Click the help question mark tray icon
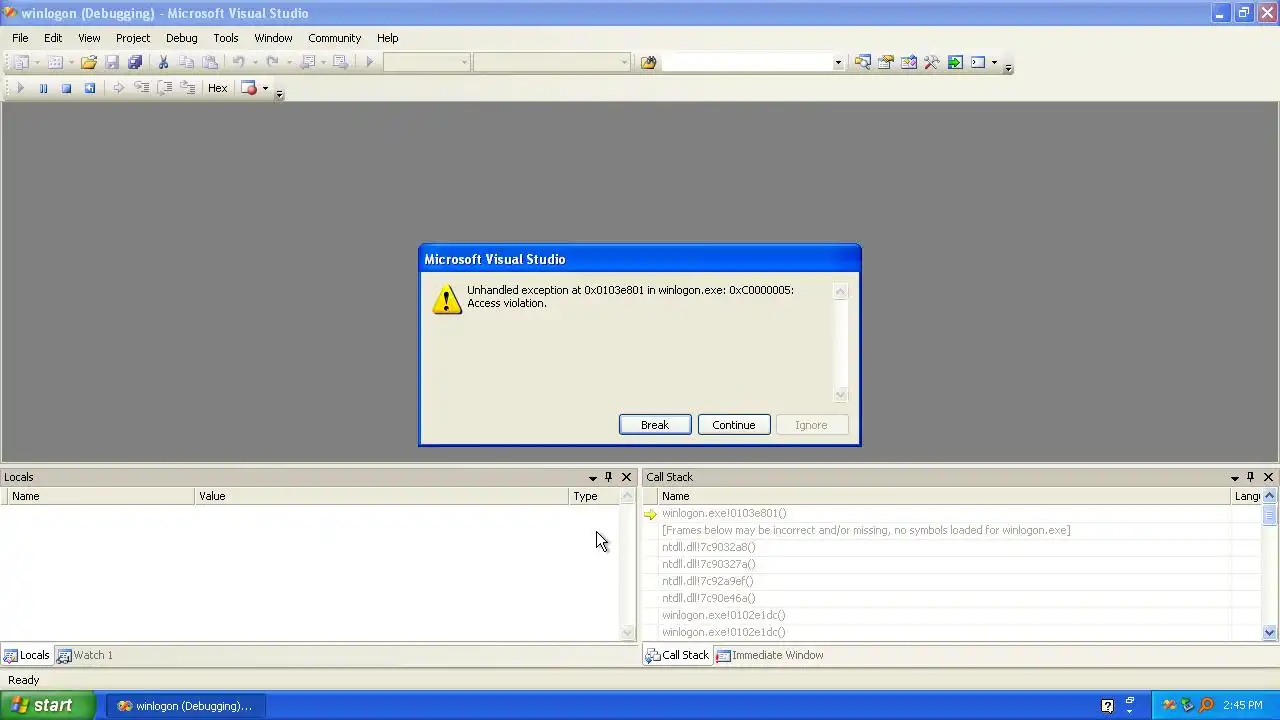 (1107, 706)
